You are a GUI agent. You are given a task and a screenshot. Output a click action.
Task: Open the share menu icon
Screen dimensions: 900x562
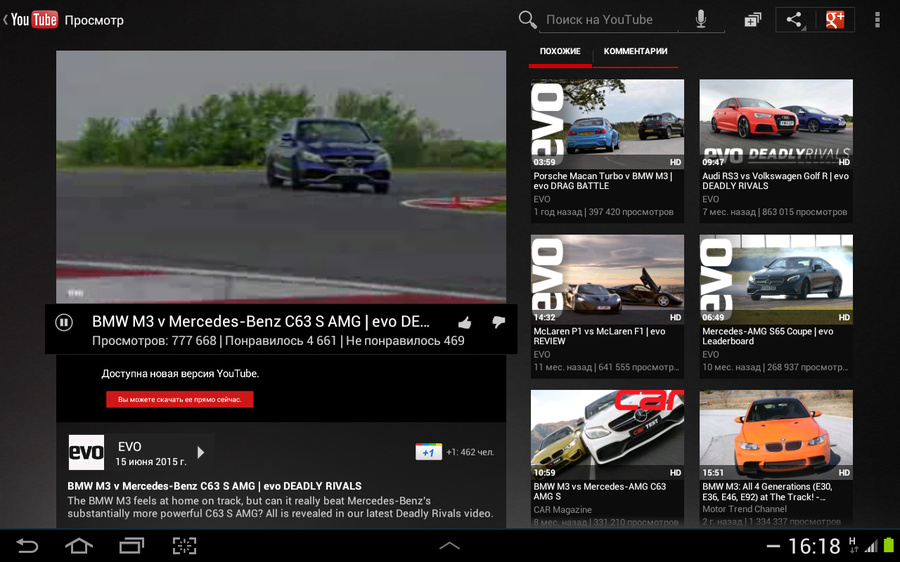pyautogui.click(x=794, y=20)
